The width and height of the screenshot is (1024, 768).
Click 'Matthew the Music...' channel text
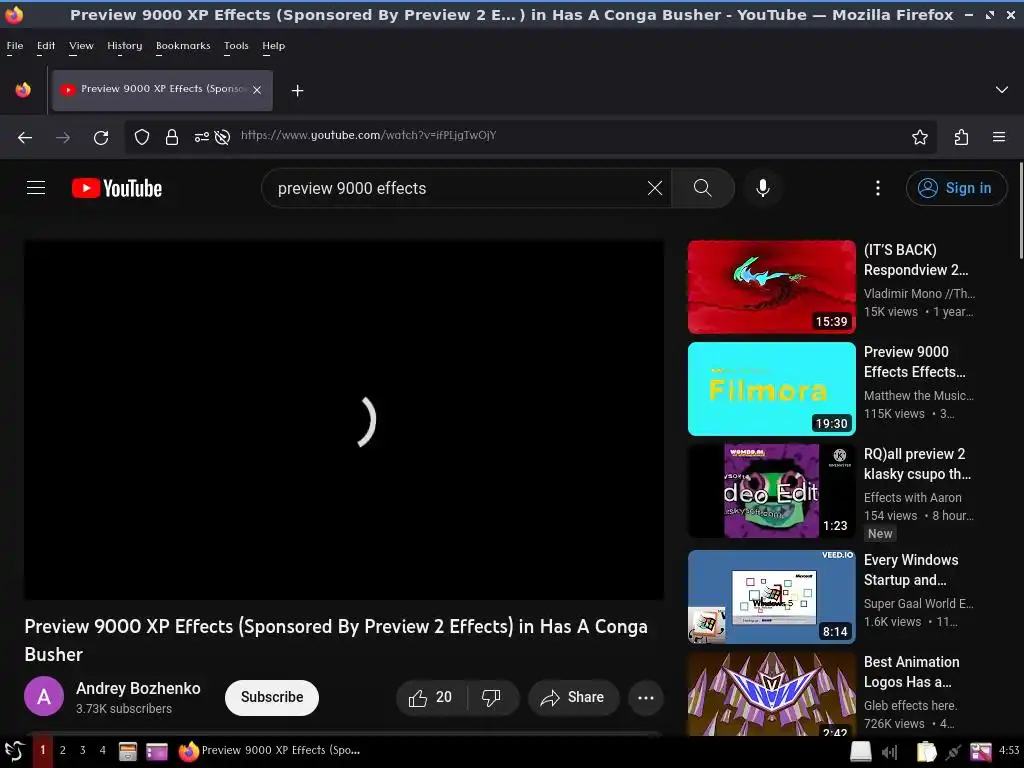(918, 396)
